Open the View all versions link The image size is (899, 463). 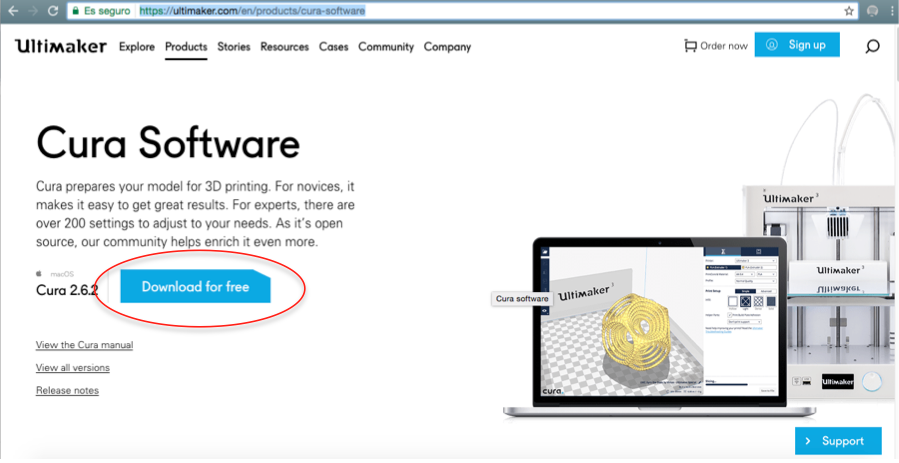click(x=72, y=368)
